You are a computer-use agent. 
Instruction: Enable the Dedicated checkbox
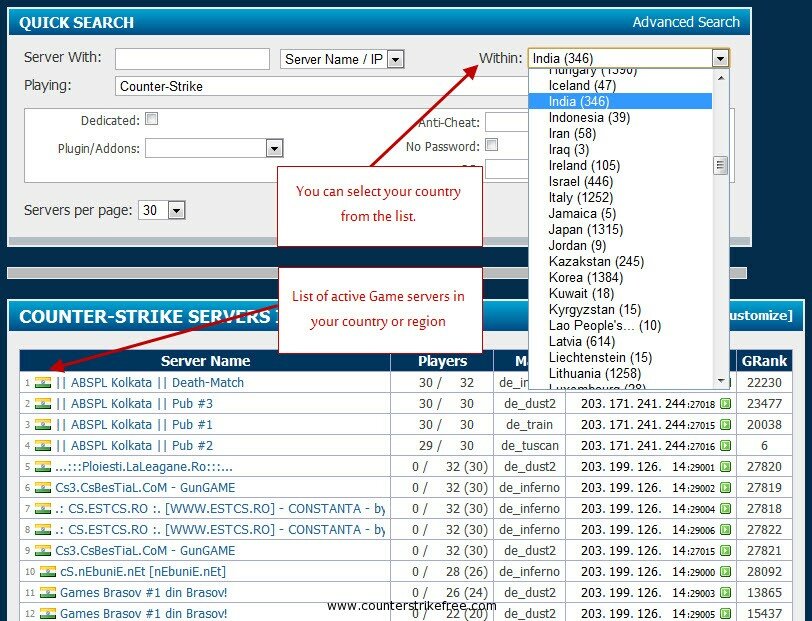coord(152,119)
